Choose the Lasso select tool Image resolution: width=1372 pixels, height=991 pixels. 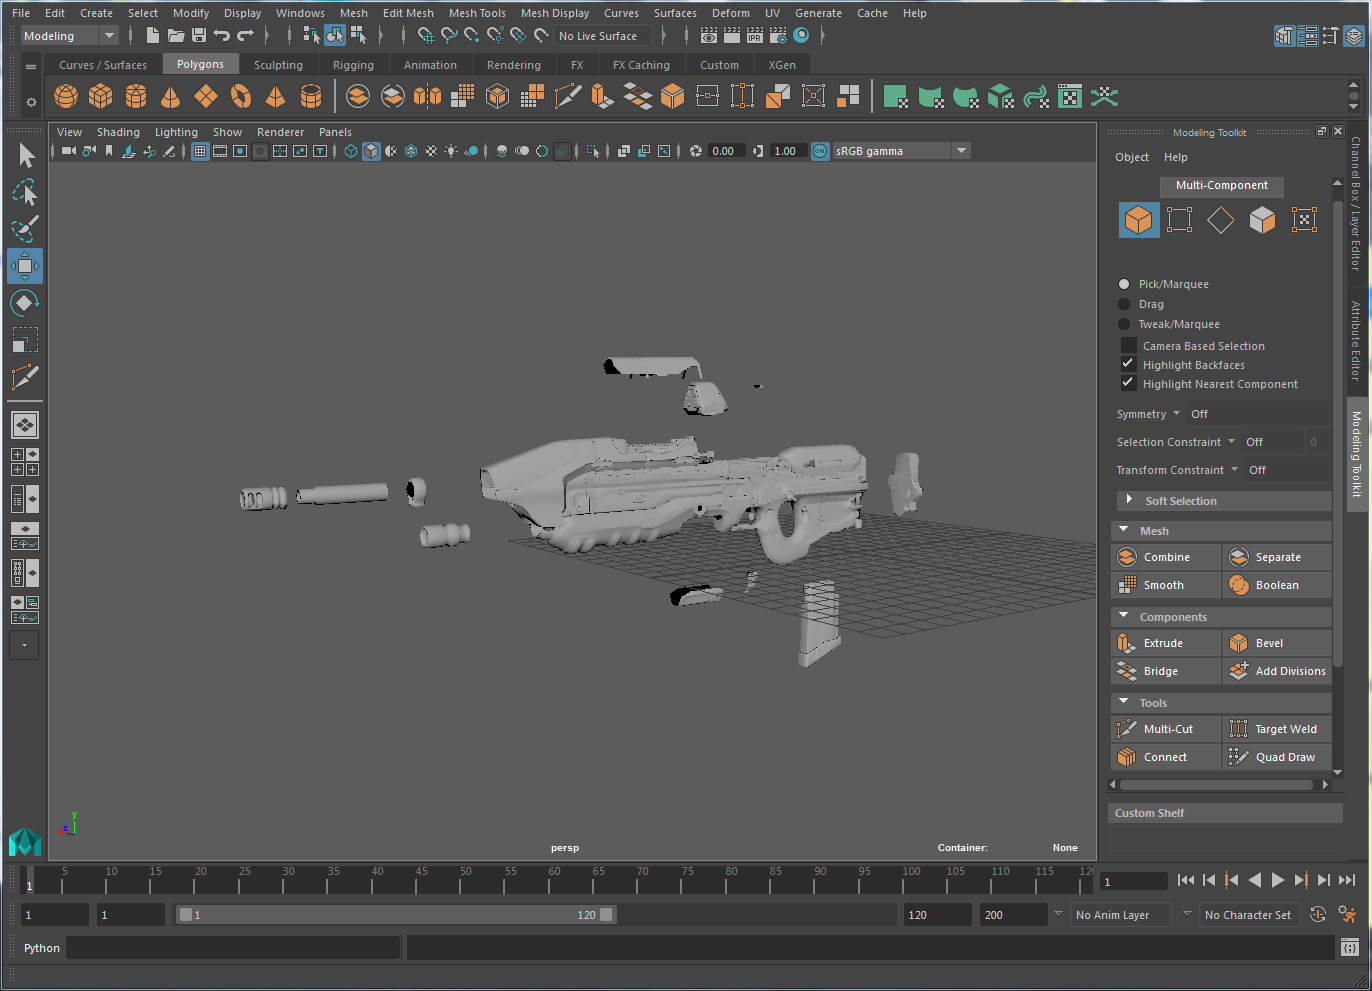tap(25, 192)
